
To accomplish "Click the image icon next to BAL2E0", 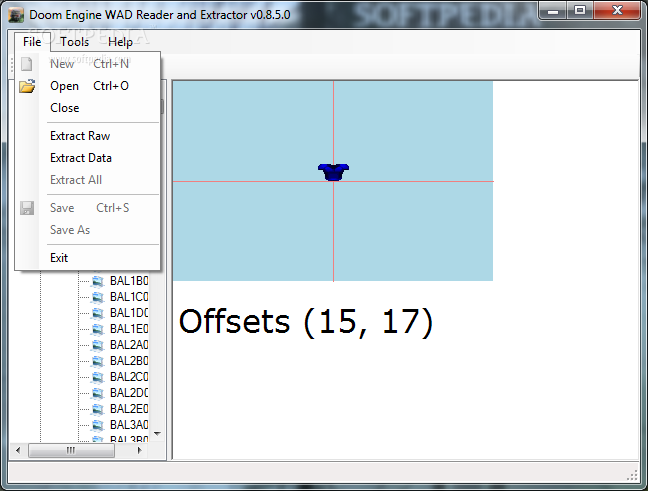I will pos(98,409).
